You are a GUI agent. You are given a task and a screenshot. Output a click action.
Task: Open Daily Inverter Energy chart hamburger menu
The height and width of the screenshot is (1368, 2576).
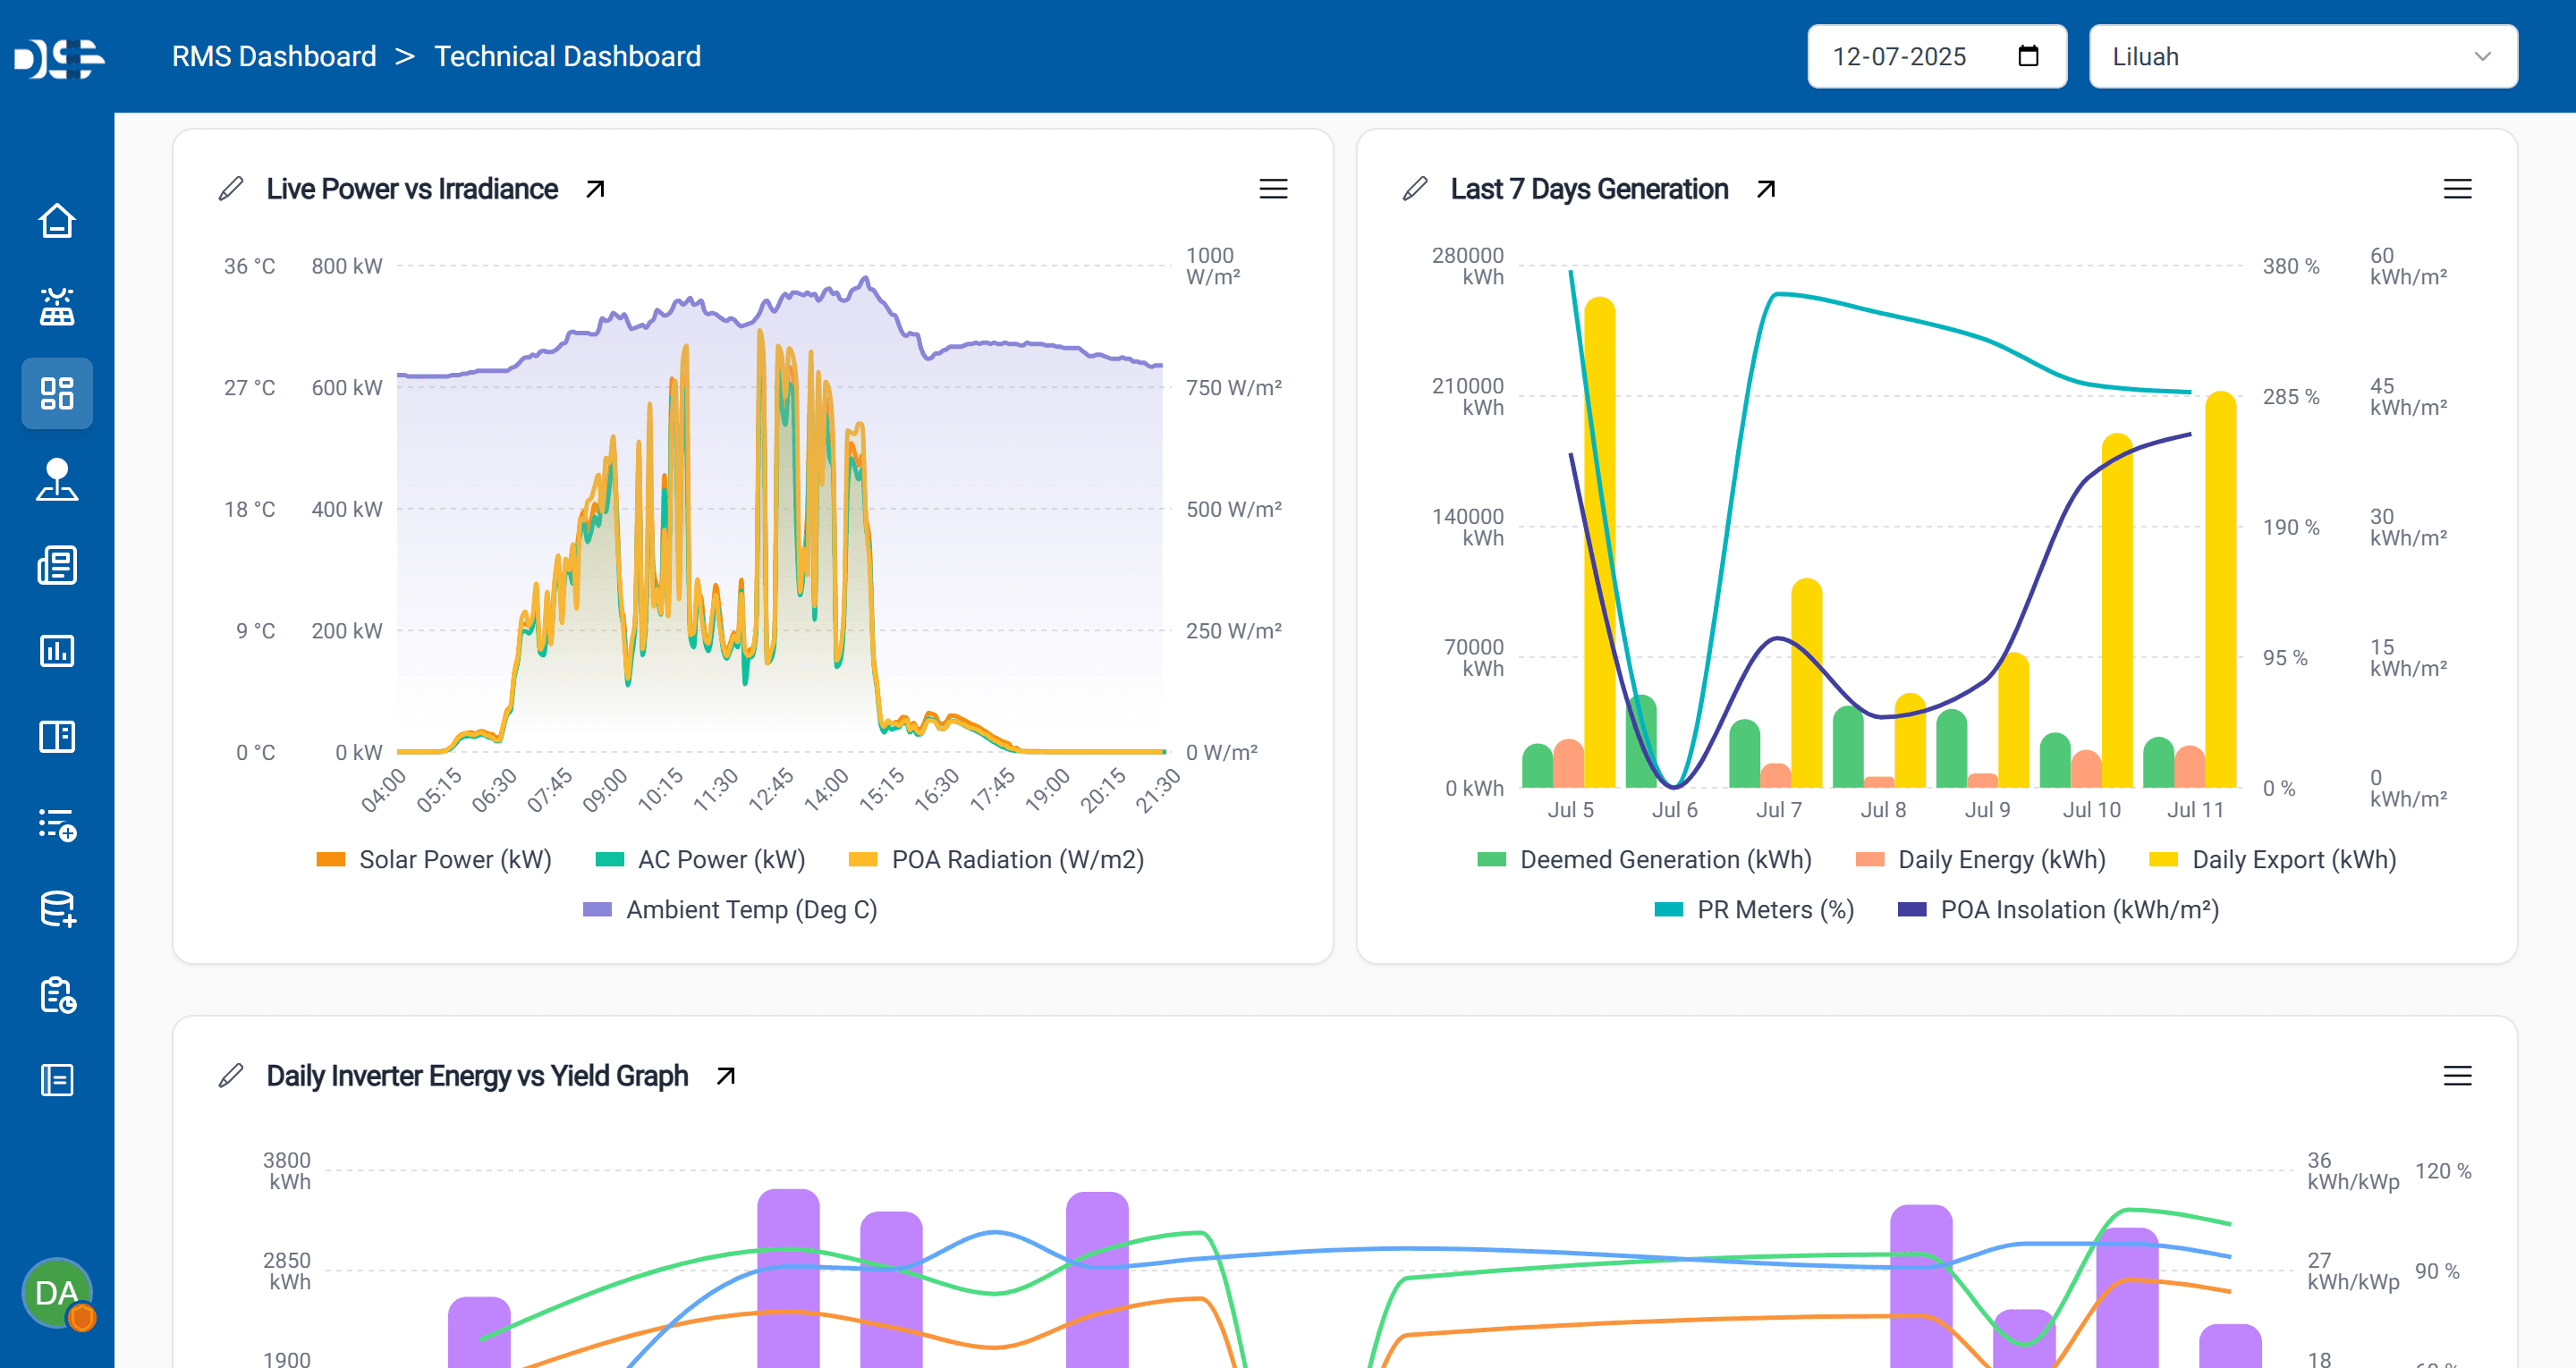[2457, 1076]
